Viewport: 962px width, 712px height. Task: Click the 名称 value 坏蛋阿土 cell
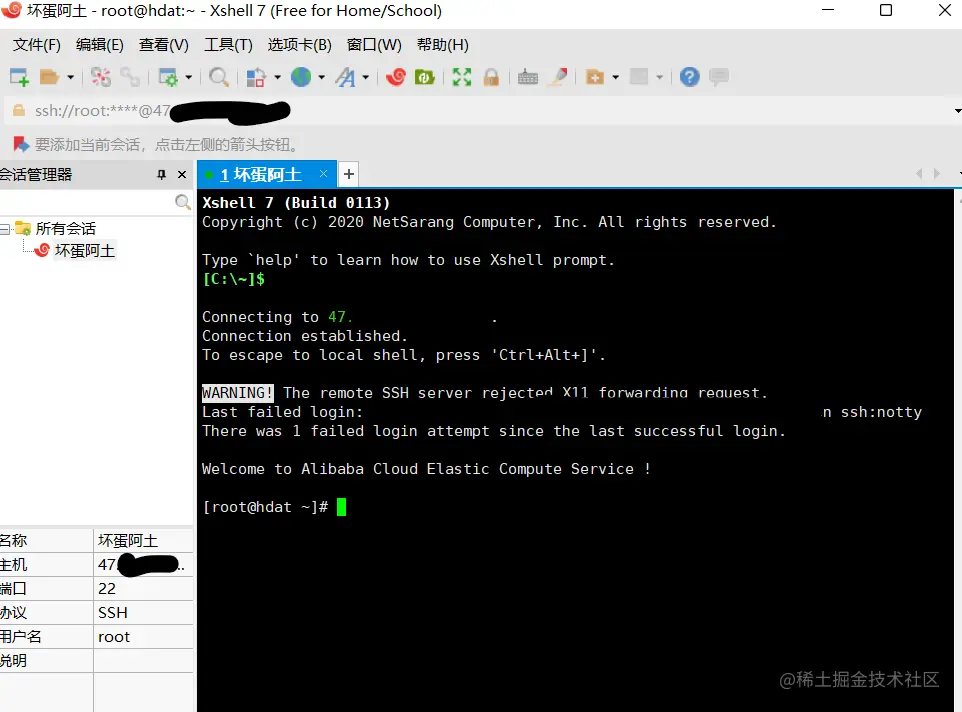click(x=144, y=540)
